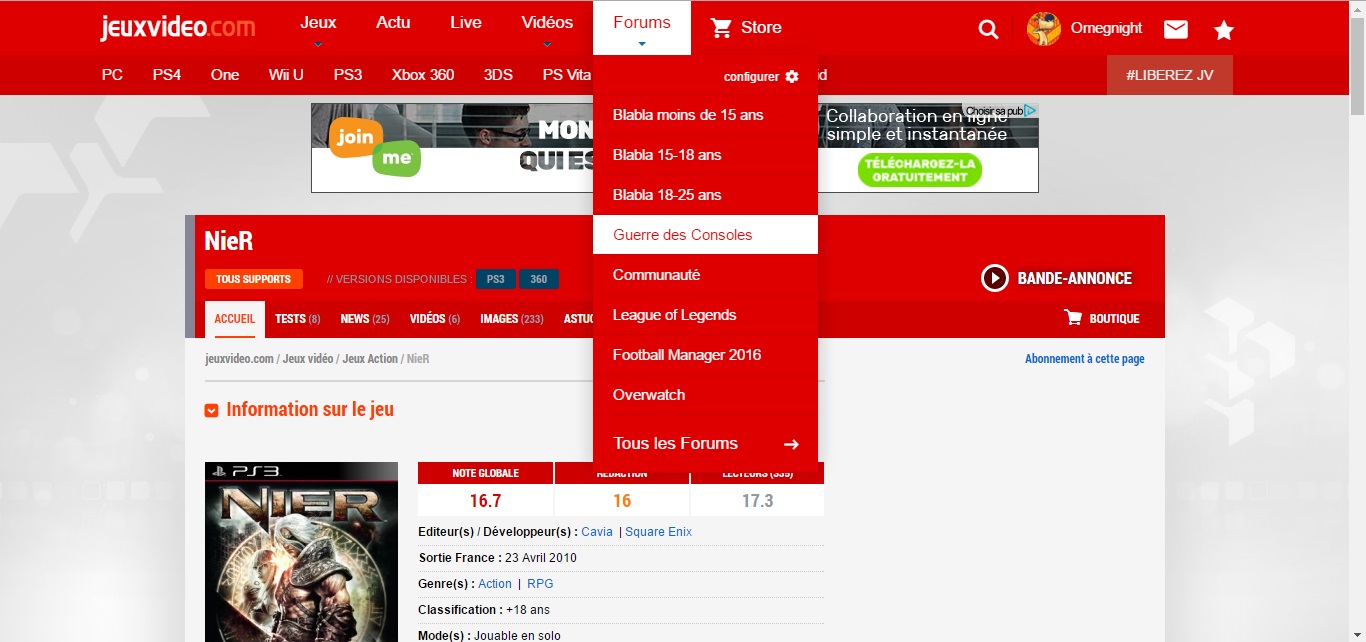Image resolution: width=1366 pixels, height=642 pixels.
Task: Click Jeux vidéo breadcrumb link
Action: [308, 359]
